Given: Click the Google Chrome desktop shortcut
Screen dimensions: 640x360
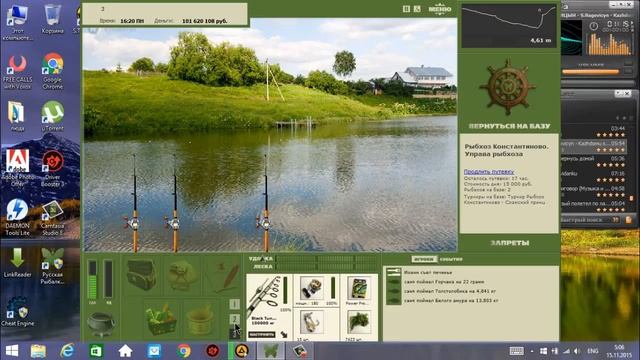Looking at the screenshot, I should coord(53,71).
